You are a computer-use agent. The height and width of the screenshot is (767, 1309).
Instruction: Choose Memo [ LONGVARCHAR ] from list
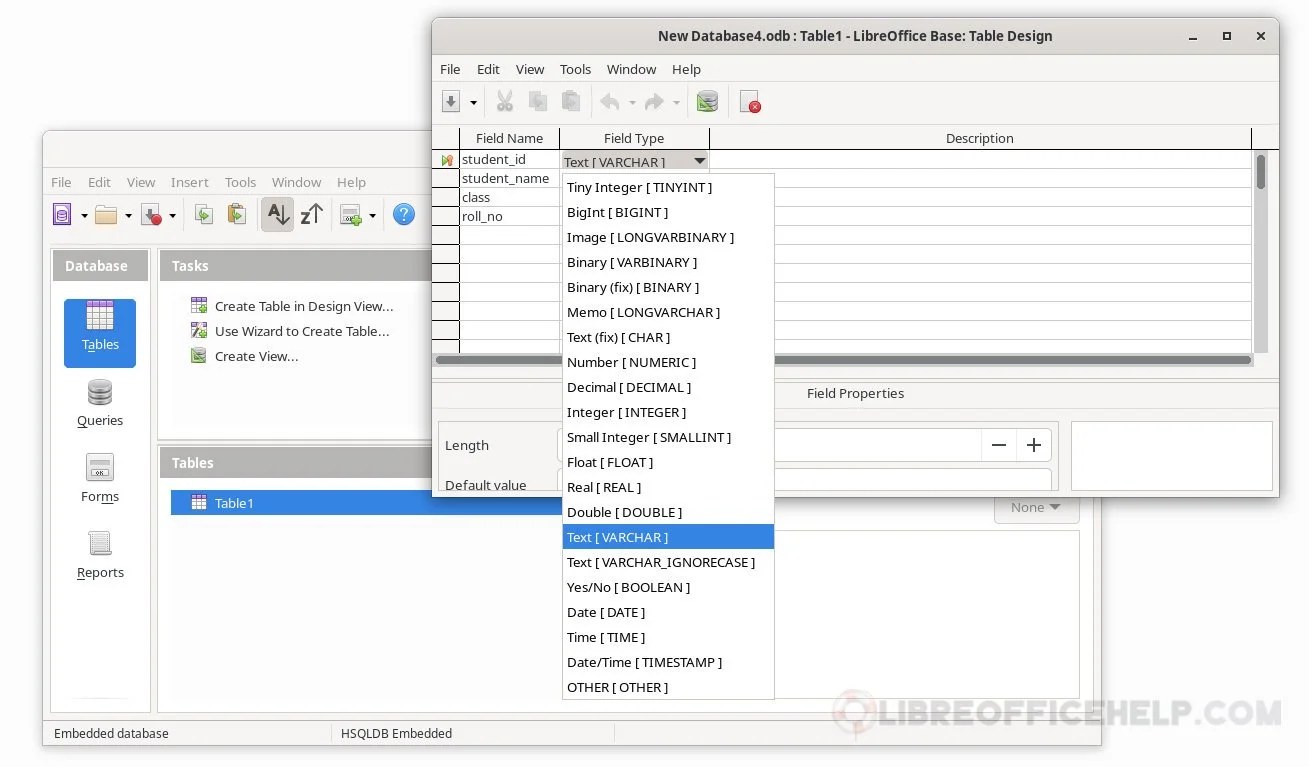[x=668, y=312]
